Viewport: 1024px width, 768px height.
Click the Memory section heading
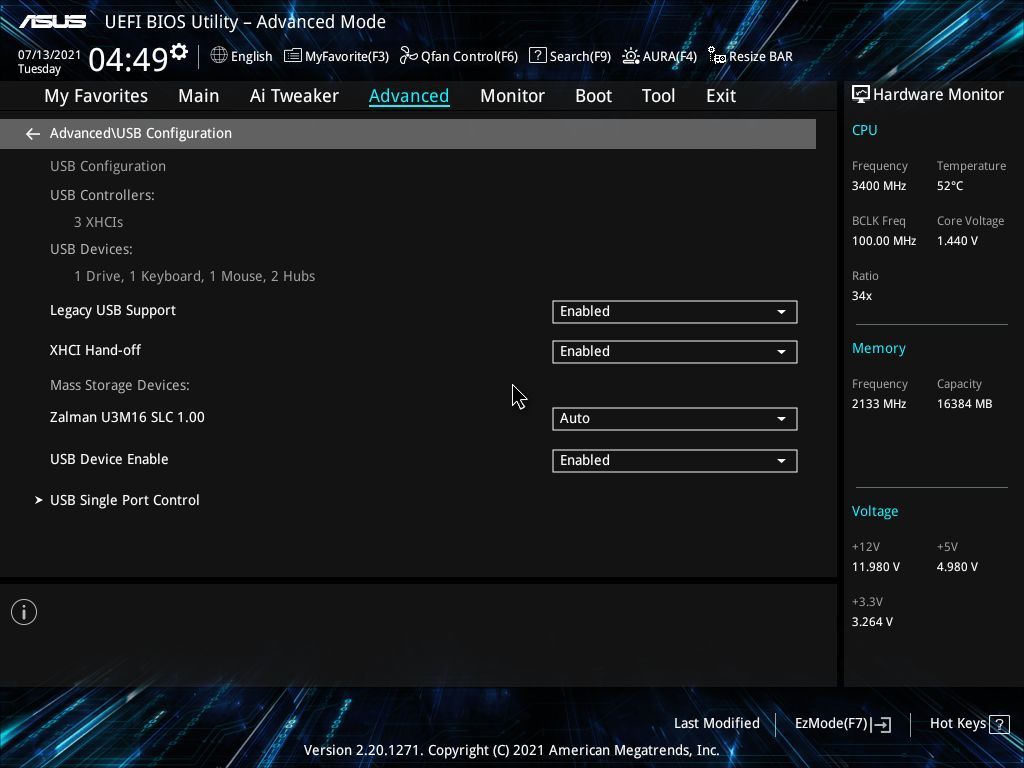coord(878,348)
